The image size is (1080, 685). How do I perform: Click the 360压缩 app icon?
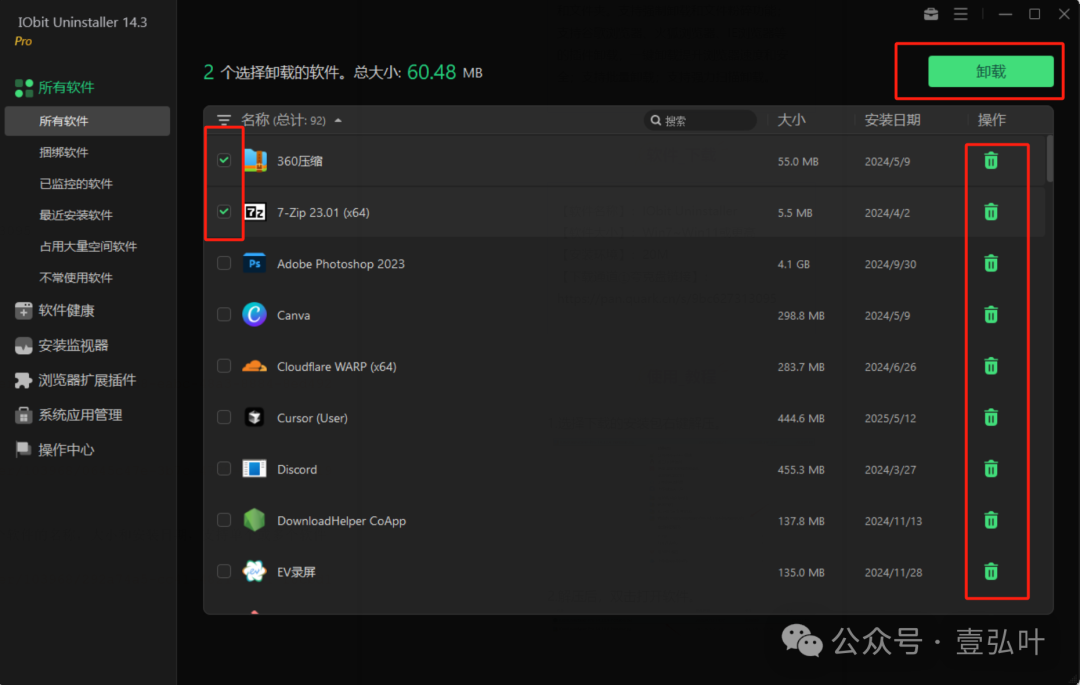click(255, 160)
